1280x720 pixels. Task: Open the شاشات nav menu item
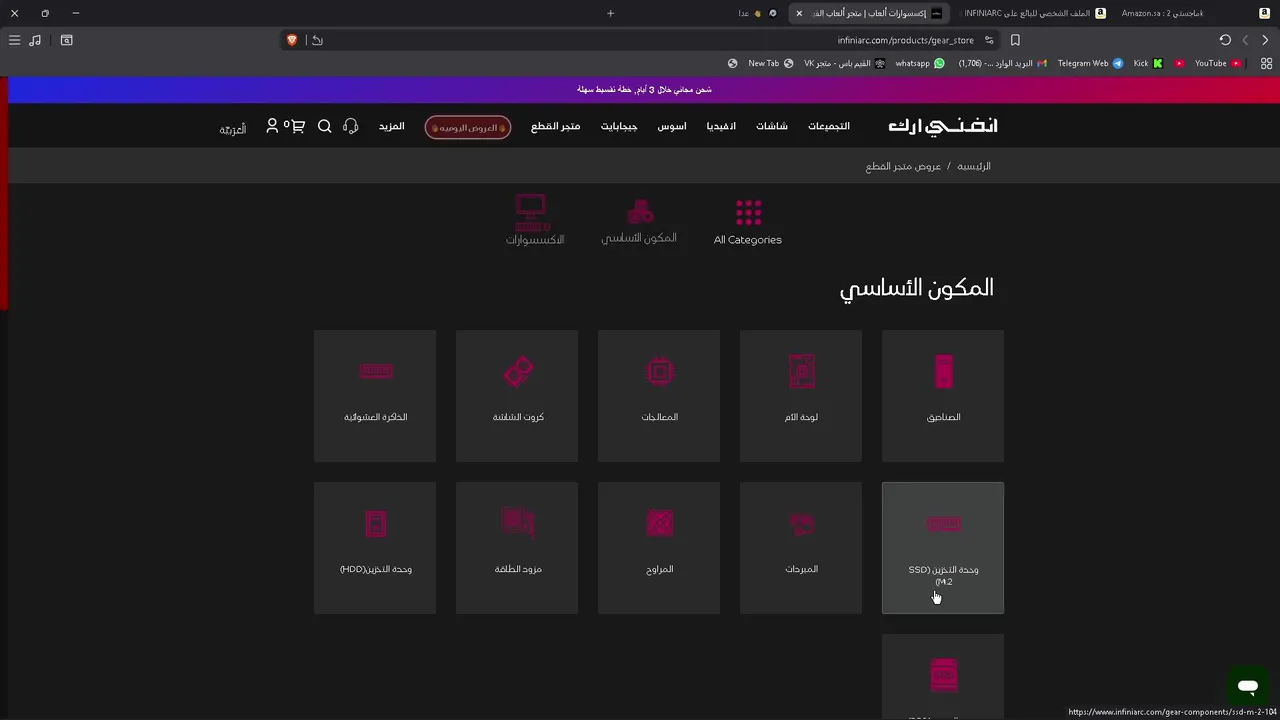tap(772, 126)
